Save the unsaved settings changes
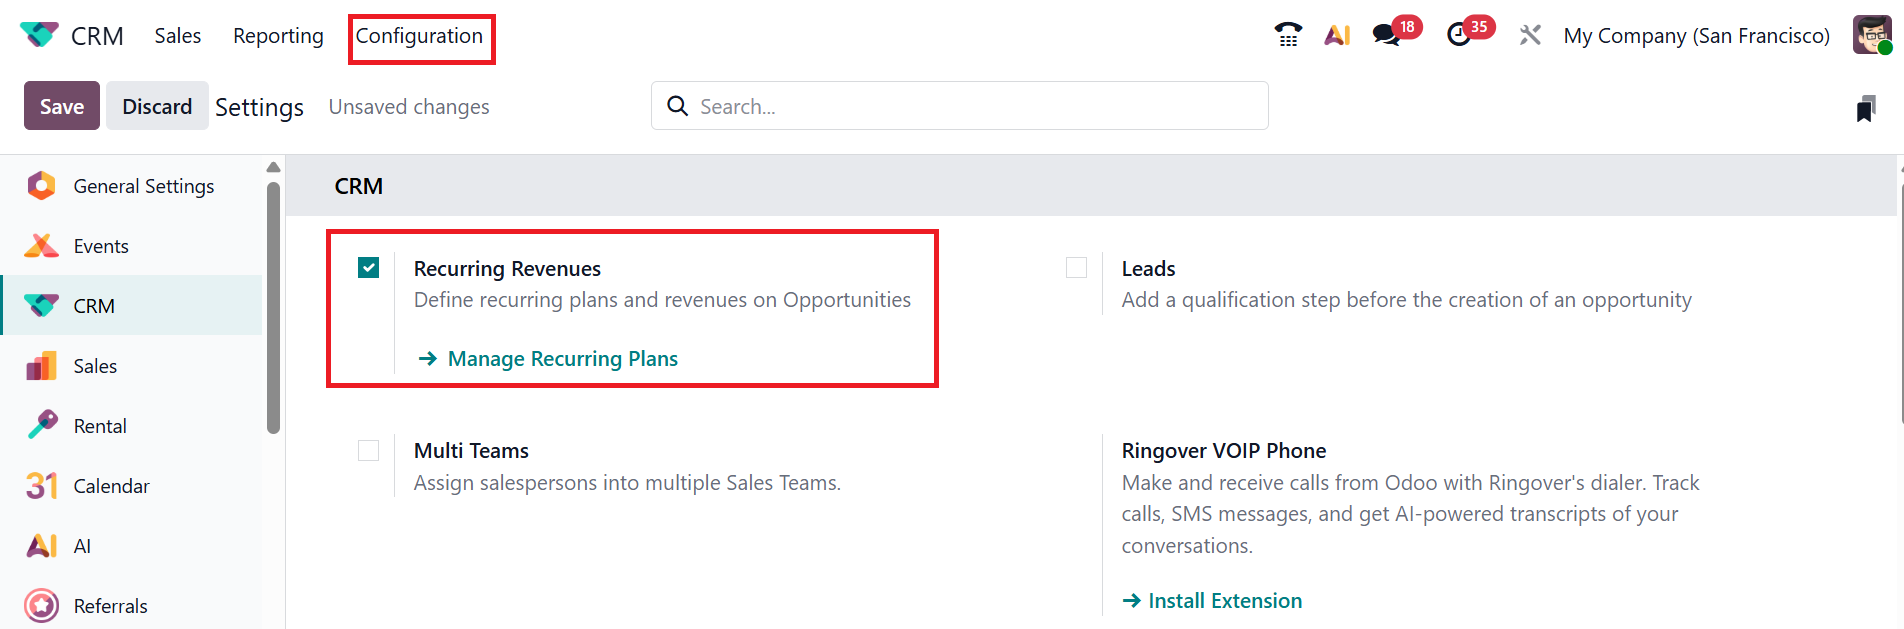The image size is (1904, 629). tap(61, 106)
